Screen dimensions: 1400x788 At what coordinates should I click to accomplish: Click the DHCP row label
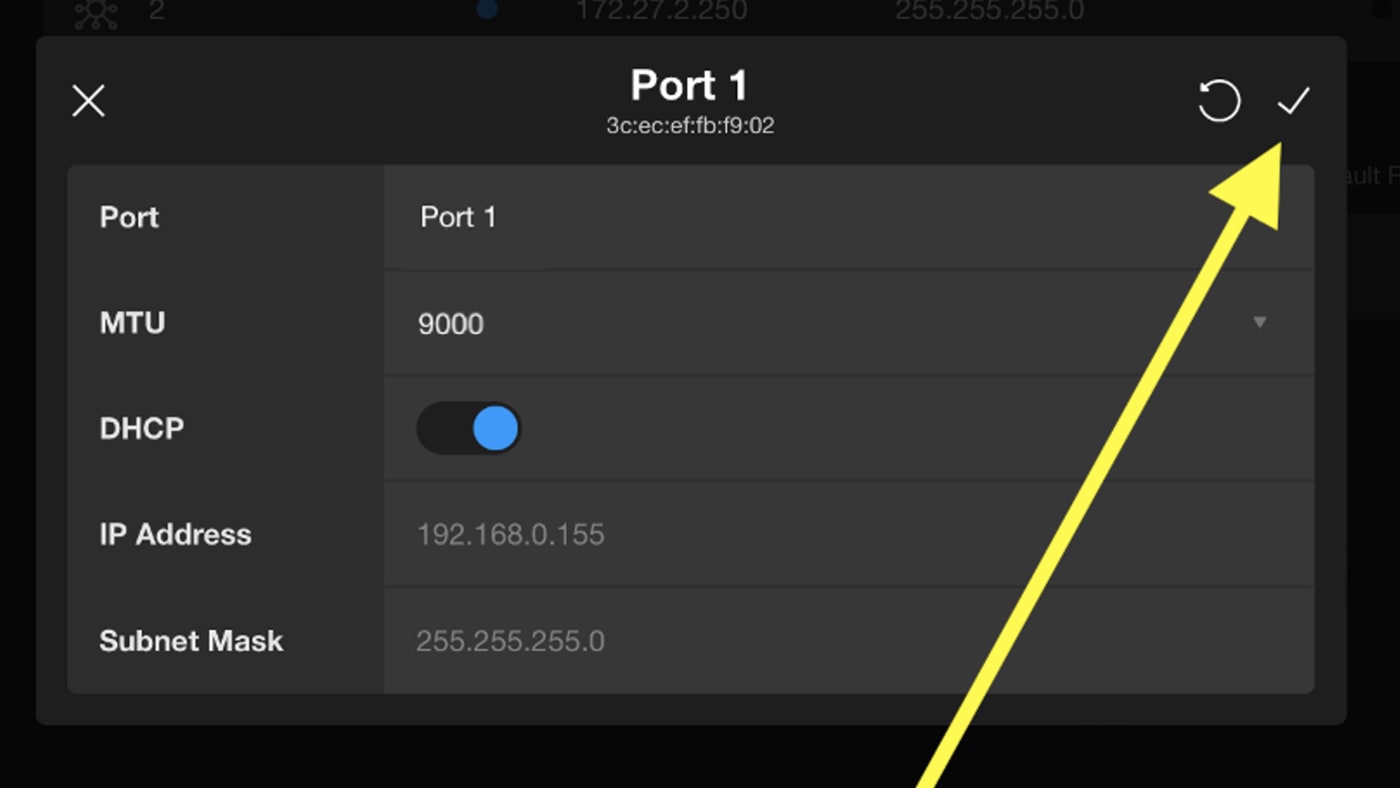click(142, 429)
